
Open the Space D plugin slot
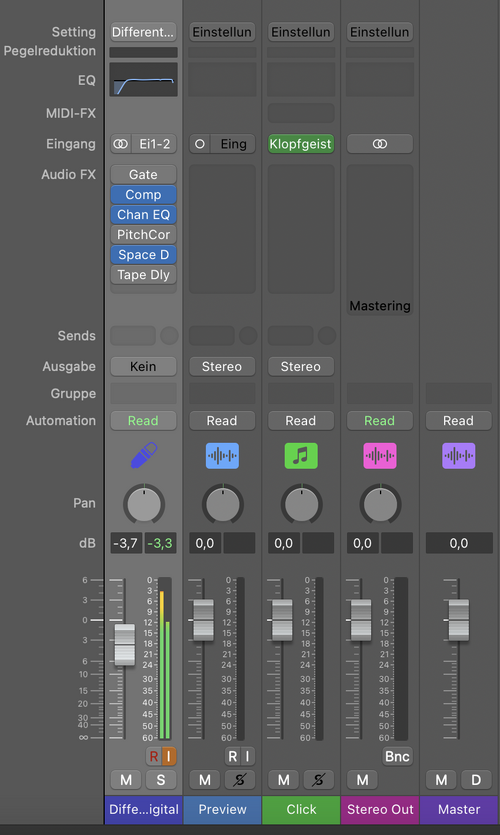click(x=143, y=255)
